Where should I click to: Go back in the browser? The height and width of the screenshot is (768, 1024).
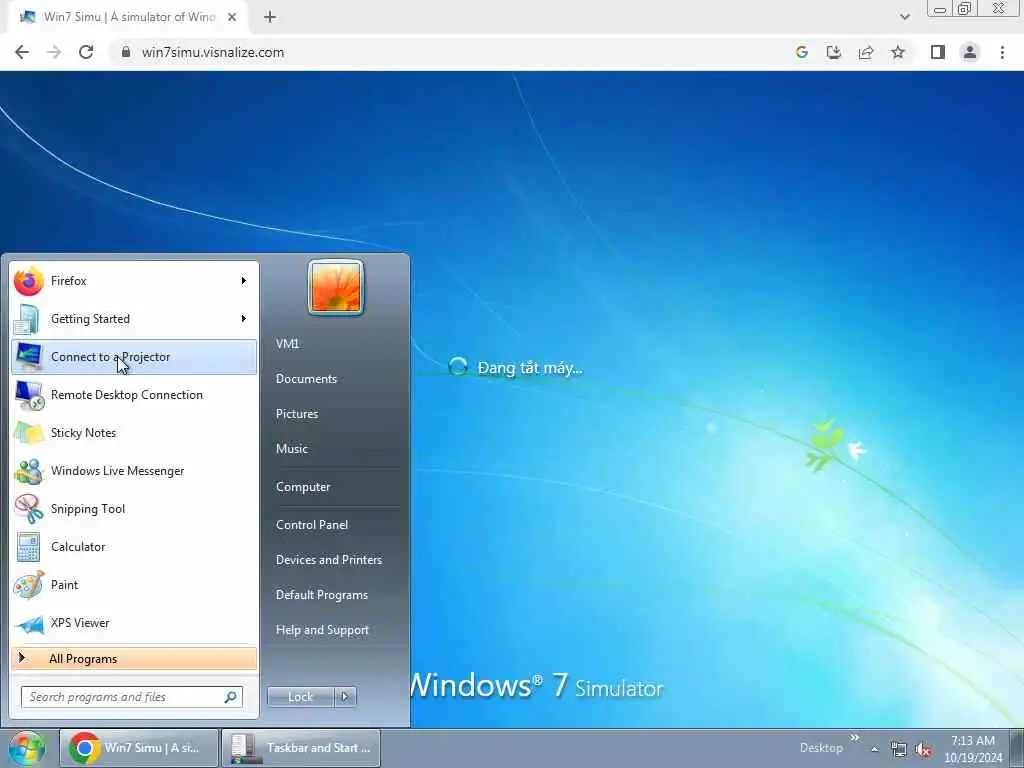pyautogui.click(x=22, y=52)
